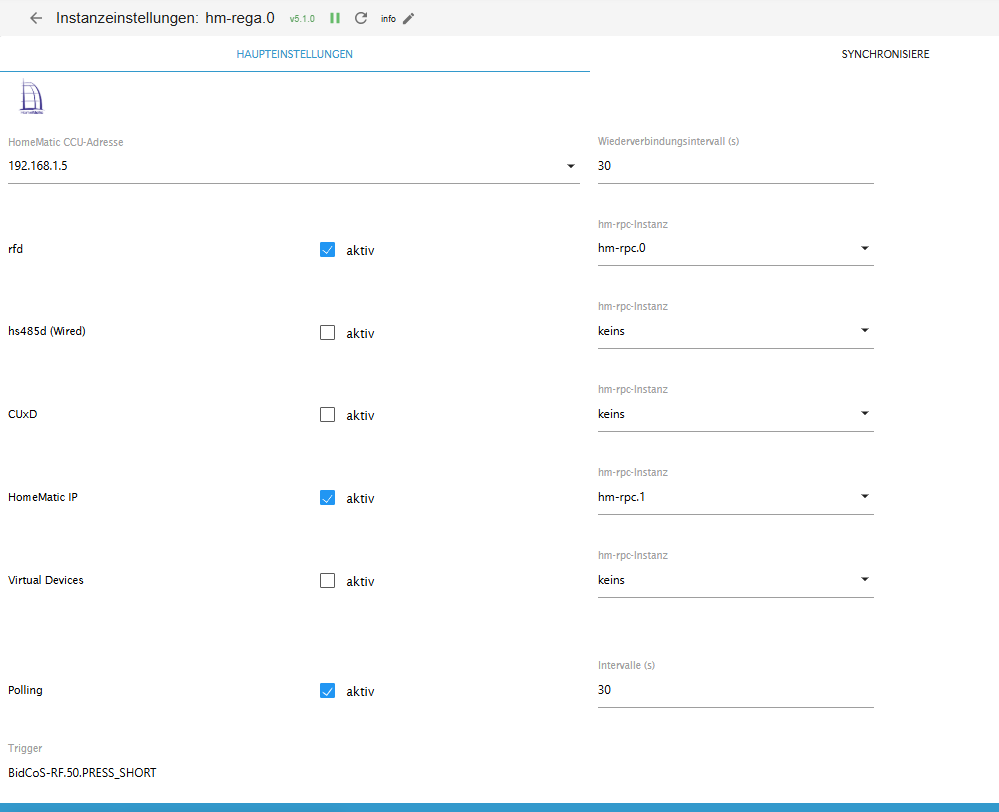Restart the instance with the refresh icon
The width and height of the screenshot is (999, 812).
(x=361, y=17)
